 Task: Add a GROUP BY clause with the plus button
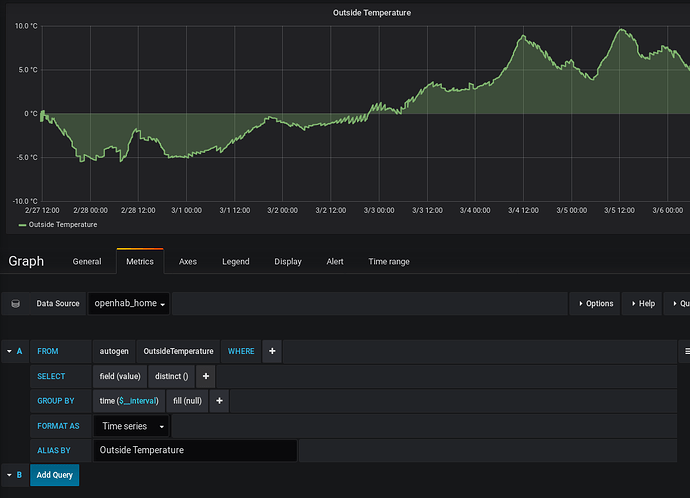tap(220, 401)
